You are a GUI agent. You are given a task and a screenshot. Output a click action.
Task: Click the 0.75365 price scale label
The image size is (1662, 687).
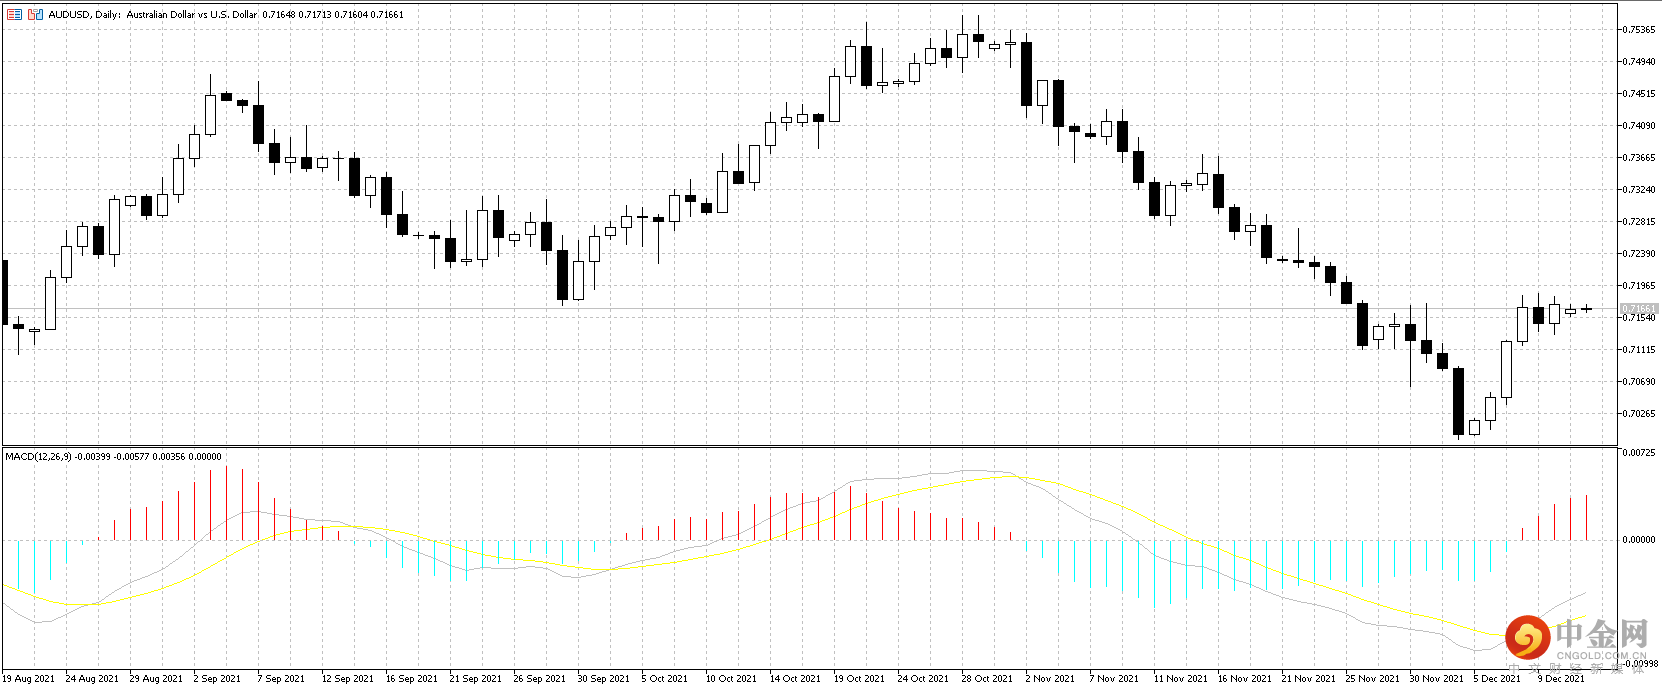coord(1640,30)
